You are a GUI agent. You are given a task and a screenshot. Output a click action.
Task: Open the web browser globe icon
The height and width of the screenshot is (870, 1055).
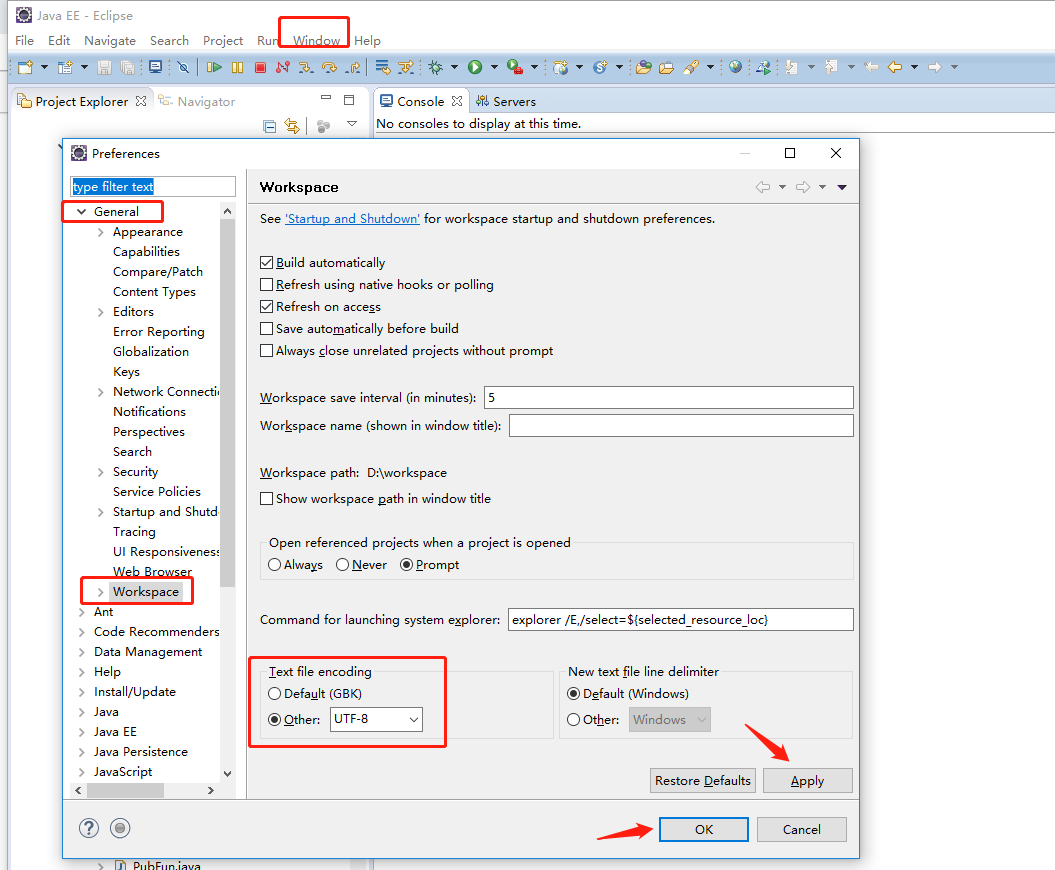tap(735, 67)
